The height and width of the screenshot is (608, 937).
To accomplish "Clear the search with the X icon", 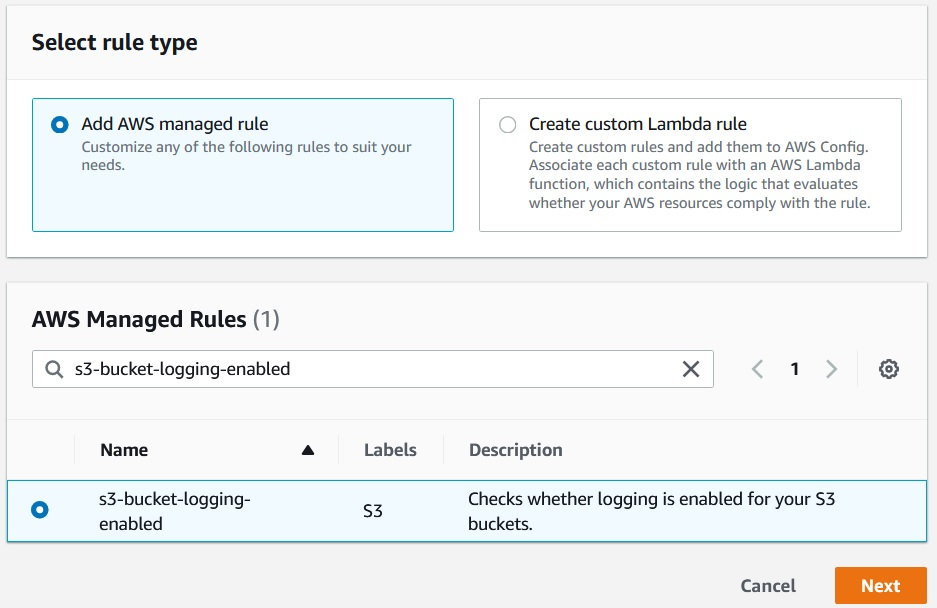I will click(x=690, y=369).
